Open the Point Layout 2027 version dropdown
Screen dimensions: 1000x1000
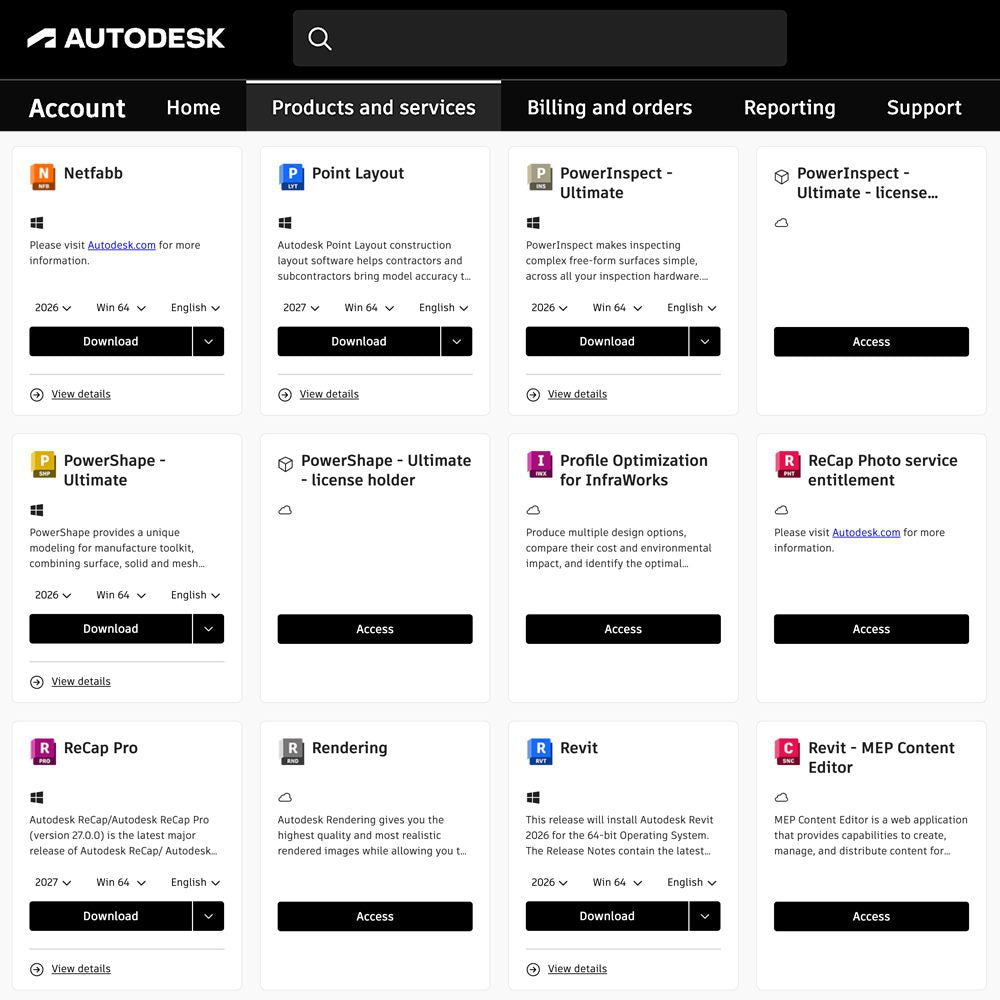[301, 307]
